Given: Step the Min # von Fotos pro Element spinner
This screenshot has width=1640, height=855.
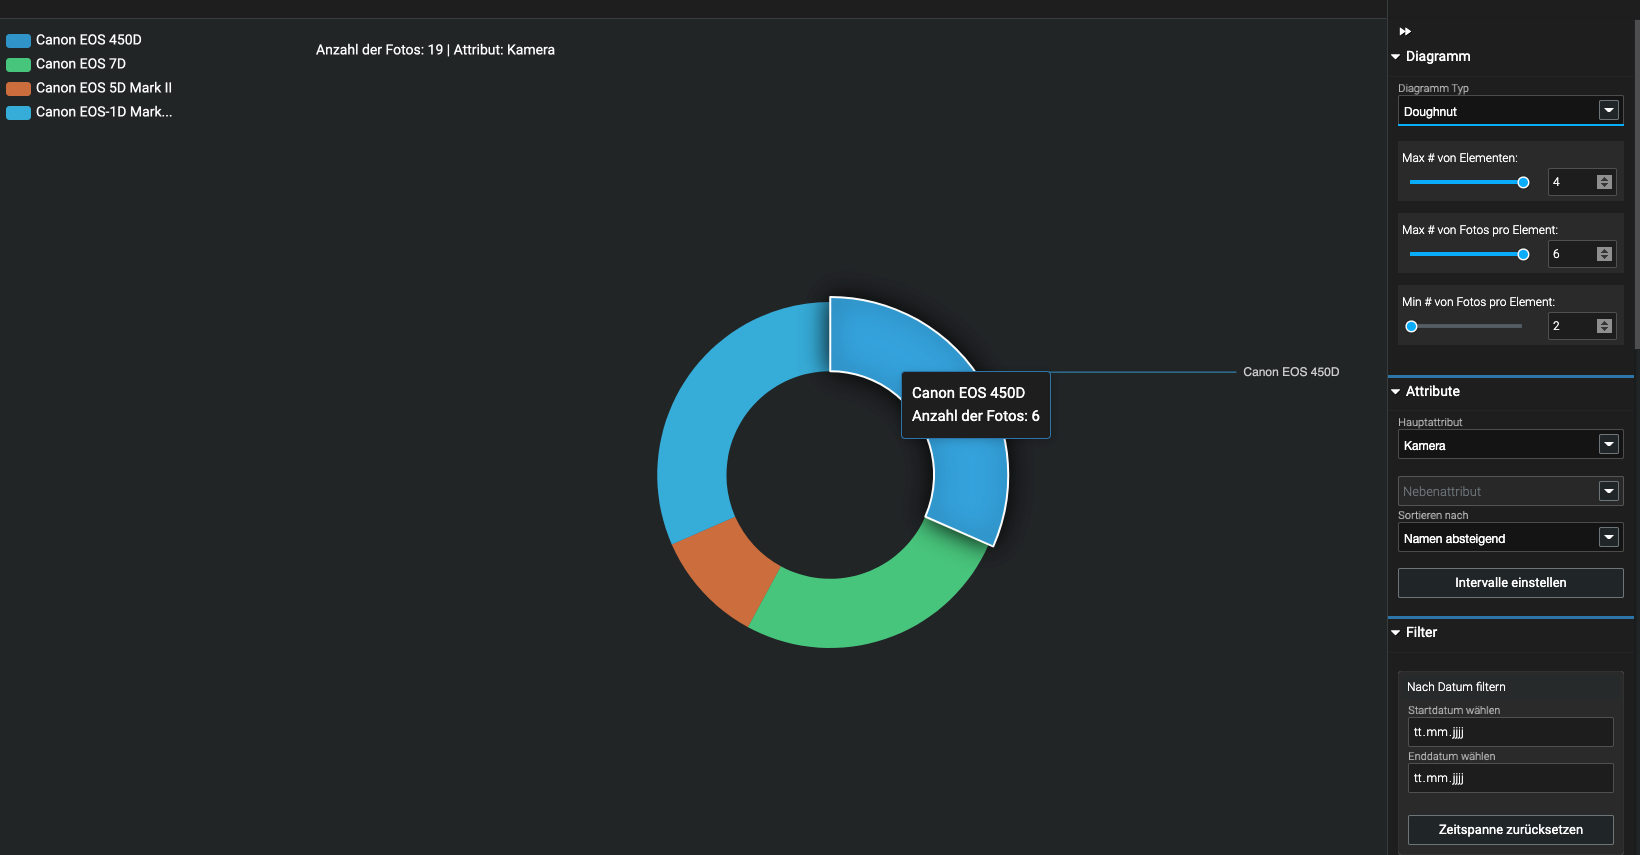Looking at the screenshot, I should click(1604, 326).
